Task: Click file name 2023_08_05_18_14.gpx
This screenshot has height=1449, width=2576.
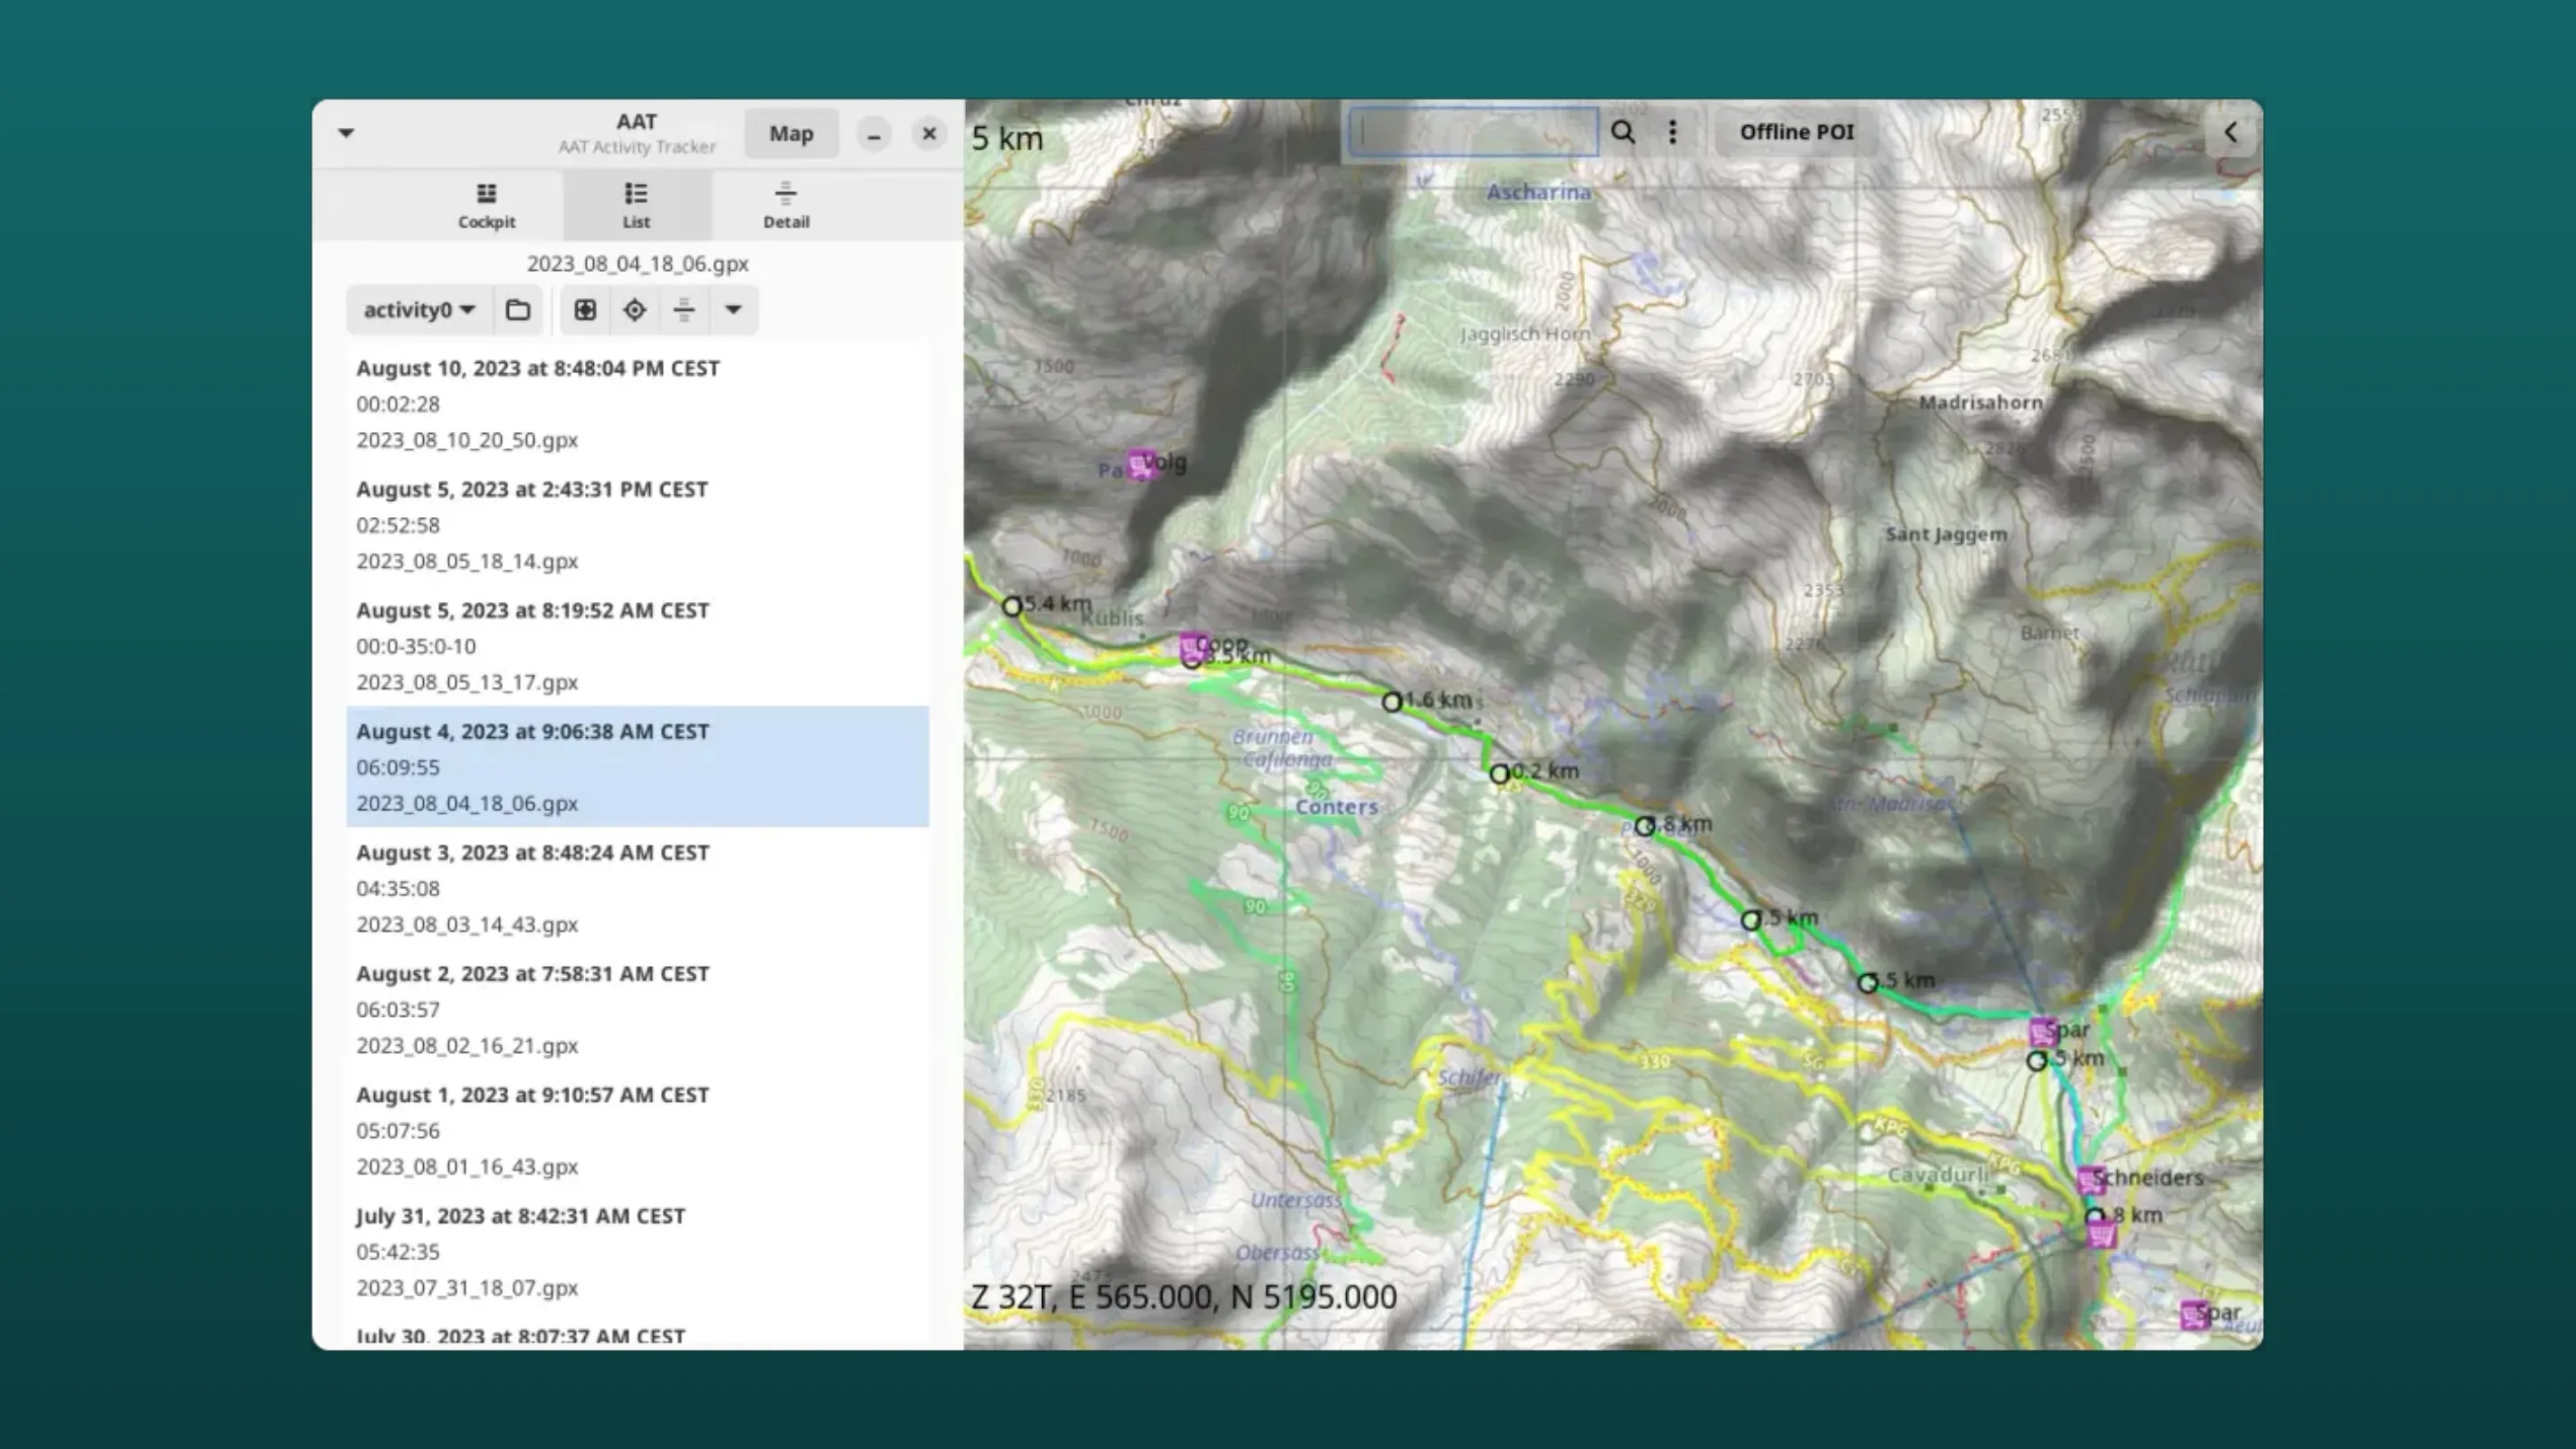Action: (467, 561)
